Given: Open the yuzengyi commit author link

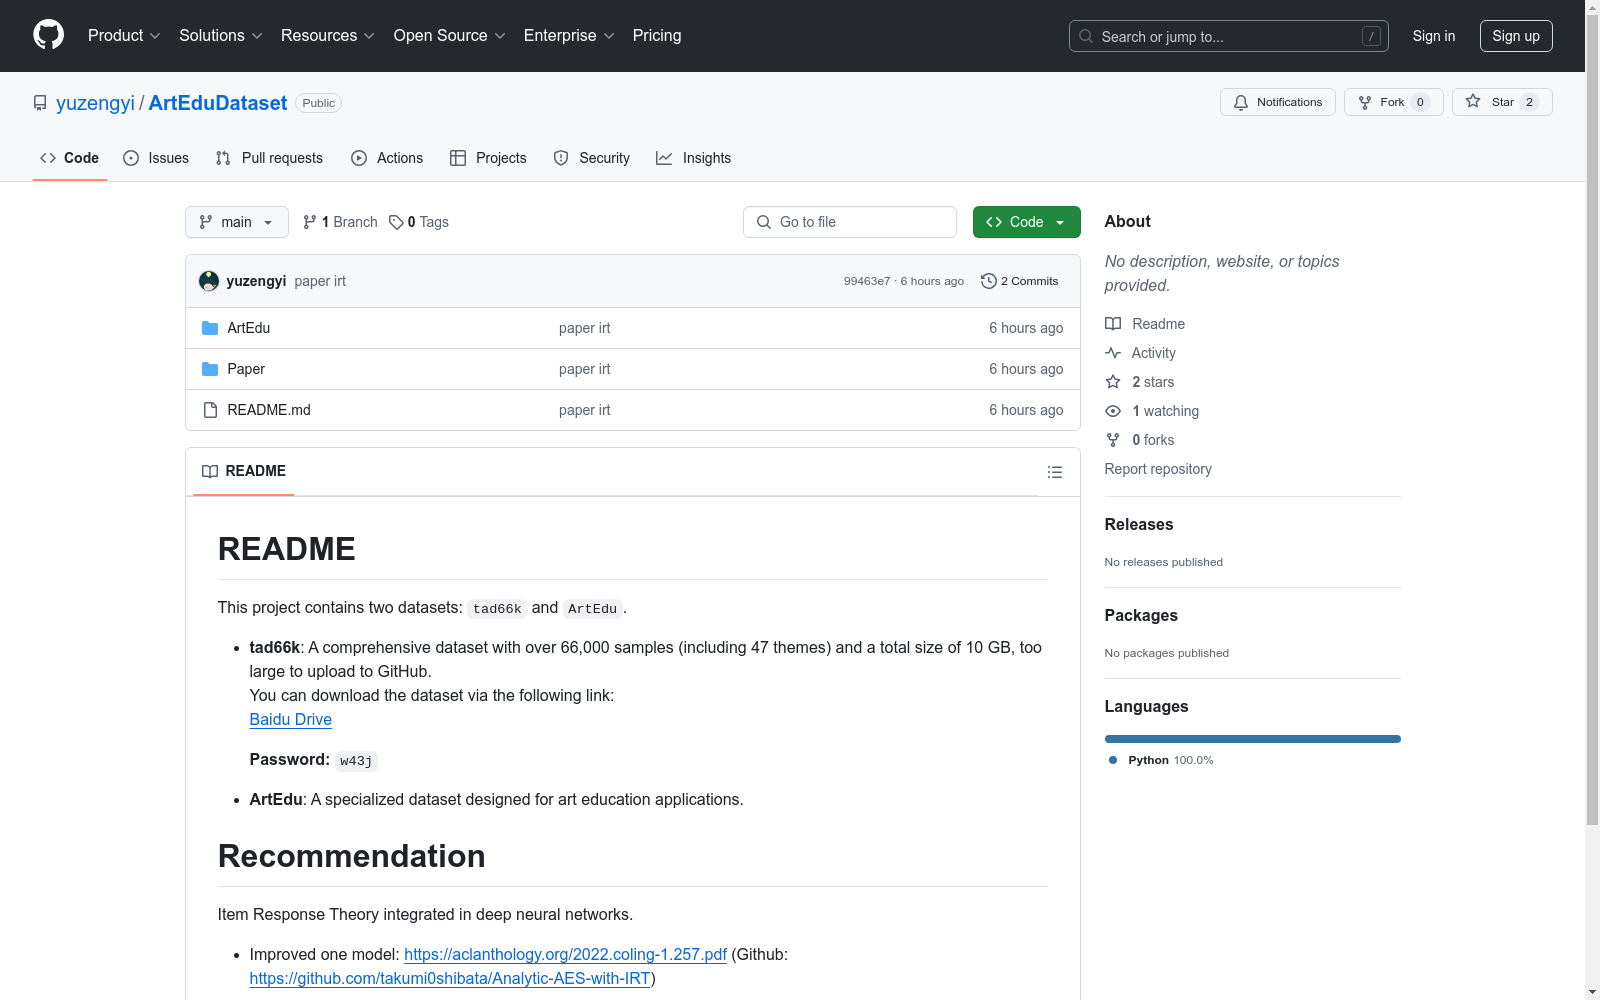Looking at the screenshot, I should point(256,281).
